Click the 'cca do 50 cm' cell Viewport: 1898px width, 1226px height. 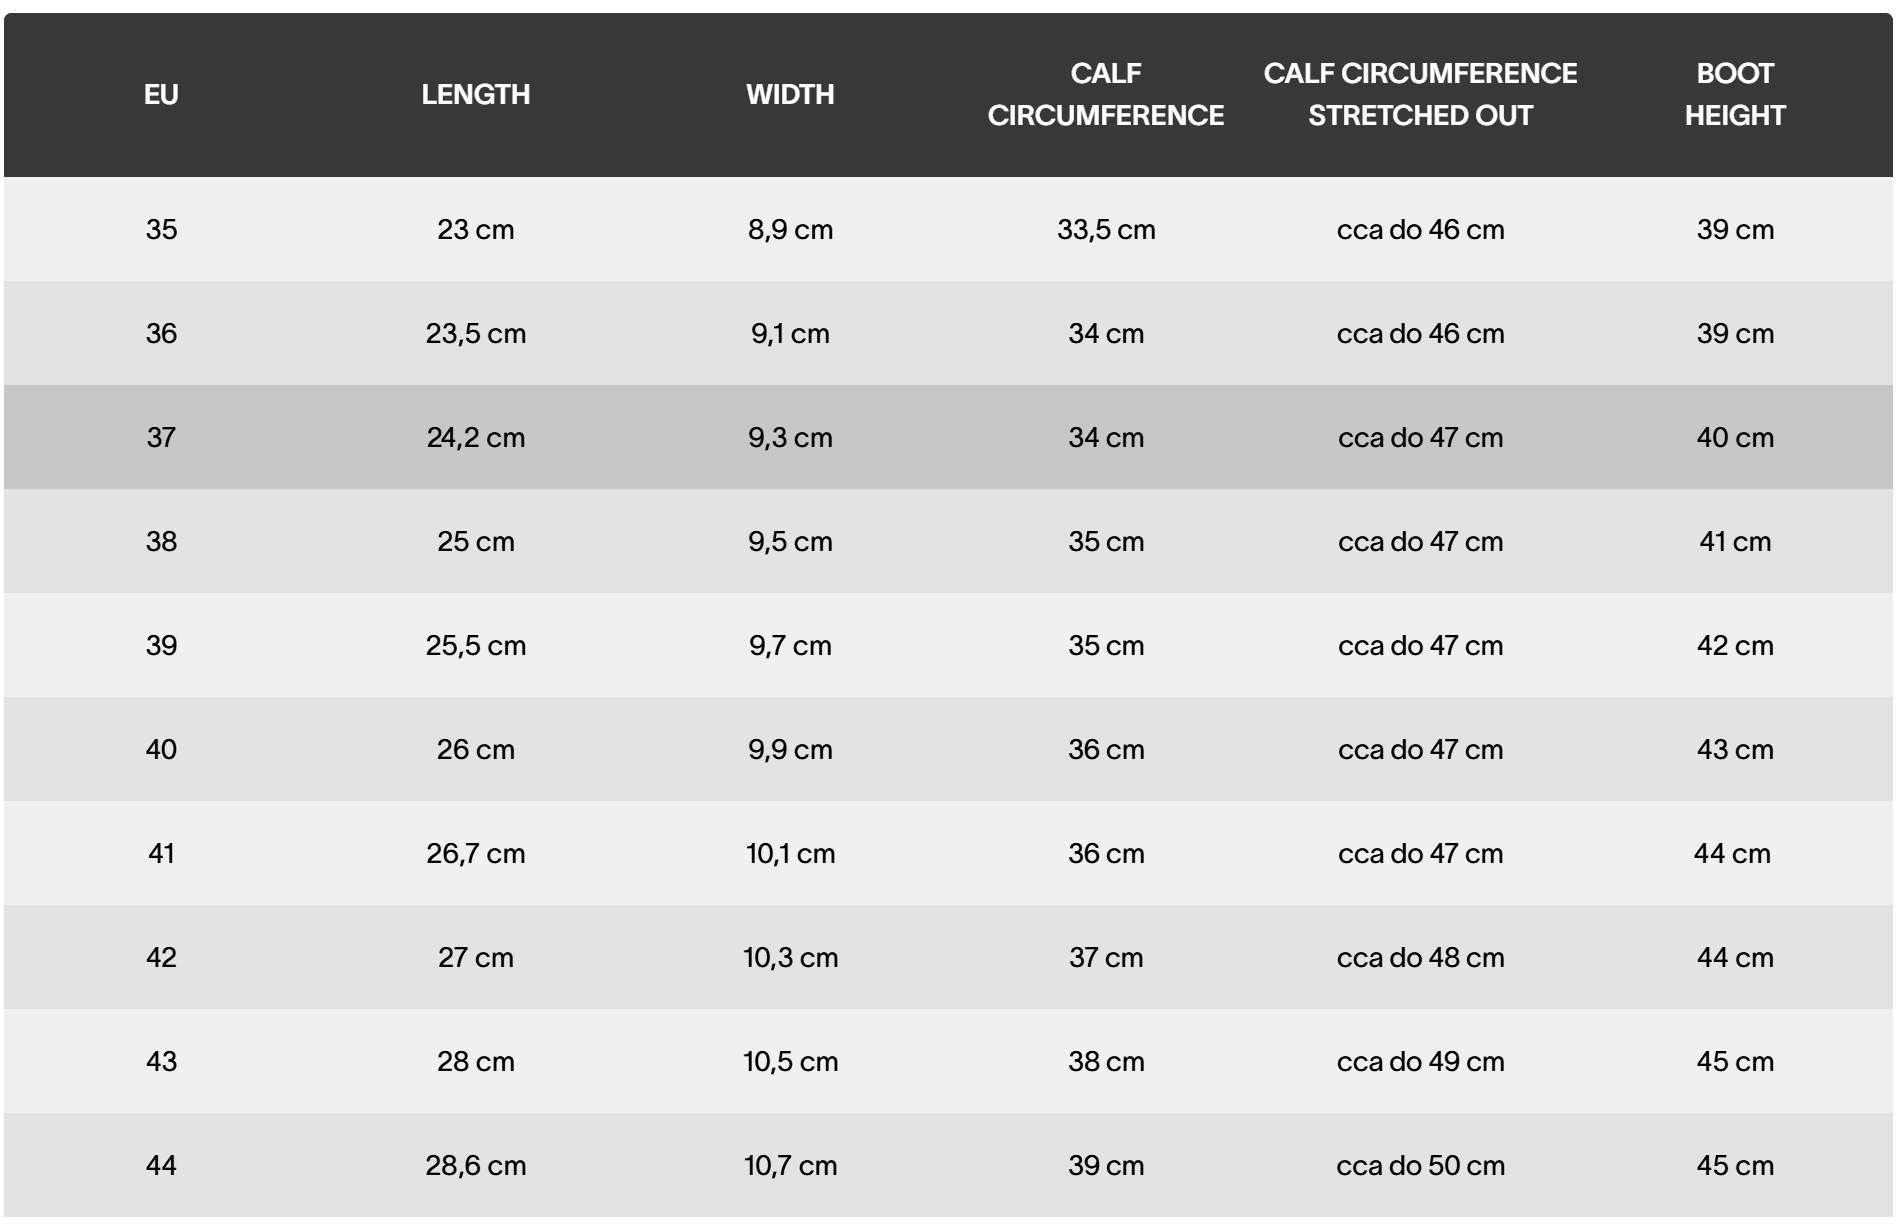(1420, 1166)
